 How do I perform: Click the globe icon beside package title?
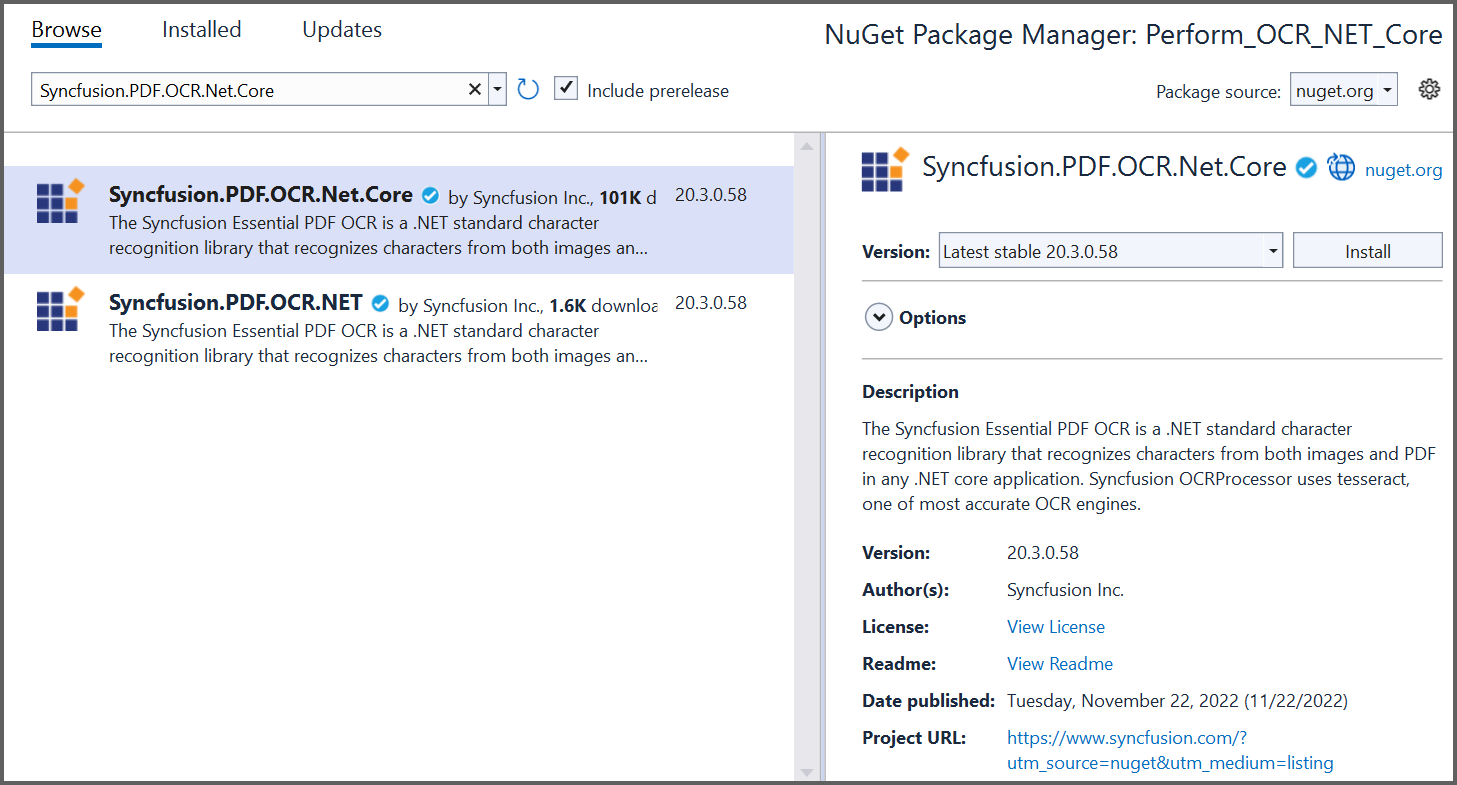pos(1340,168)
